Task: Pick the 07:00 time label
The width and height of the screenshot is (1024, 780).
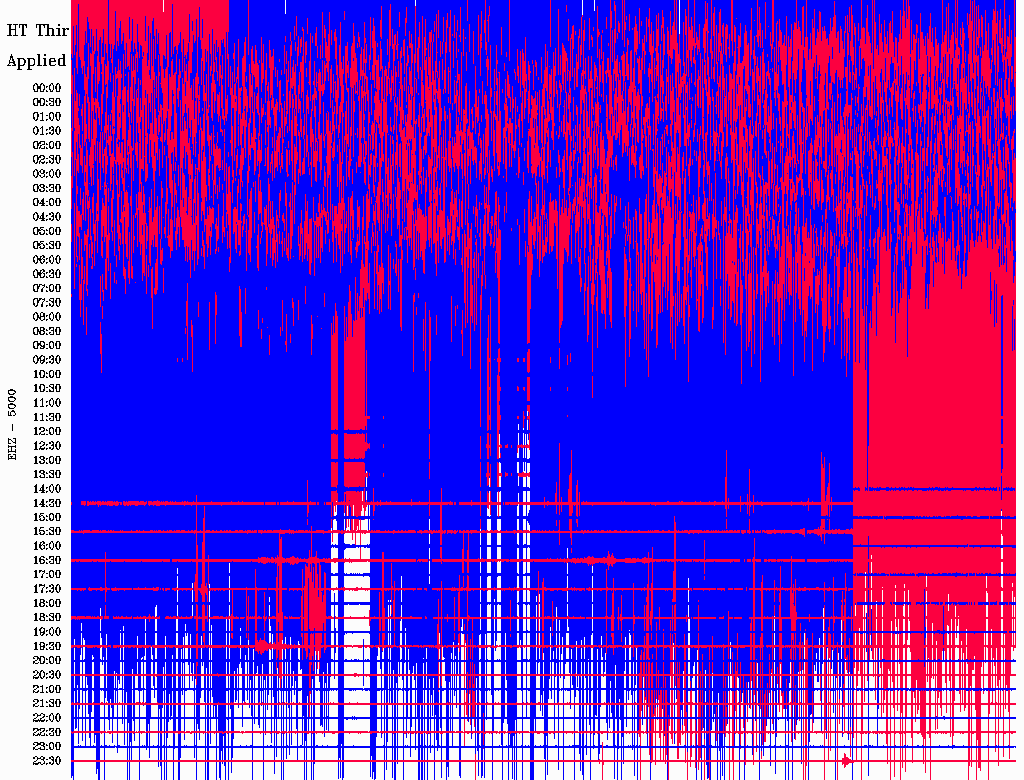Action: click(x=47, y=288)
